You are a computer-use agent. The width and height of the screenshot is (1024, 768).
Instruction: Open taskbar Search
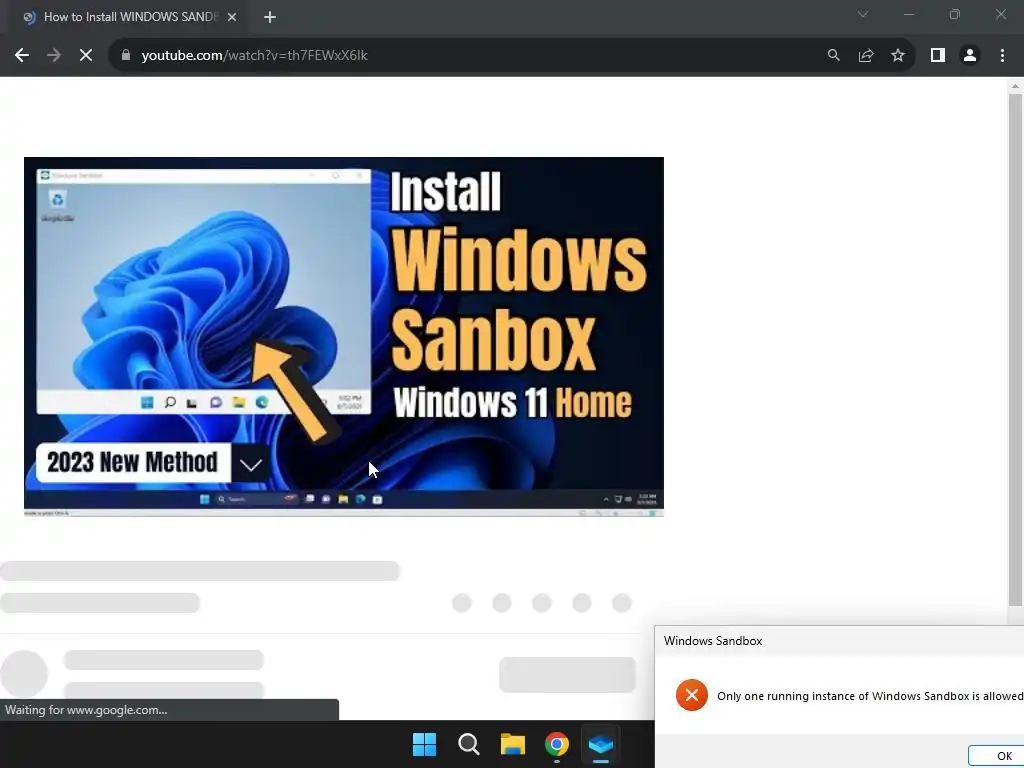tap(469, 744)
